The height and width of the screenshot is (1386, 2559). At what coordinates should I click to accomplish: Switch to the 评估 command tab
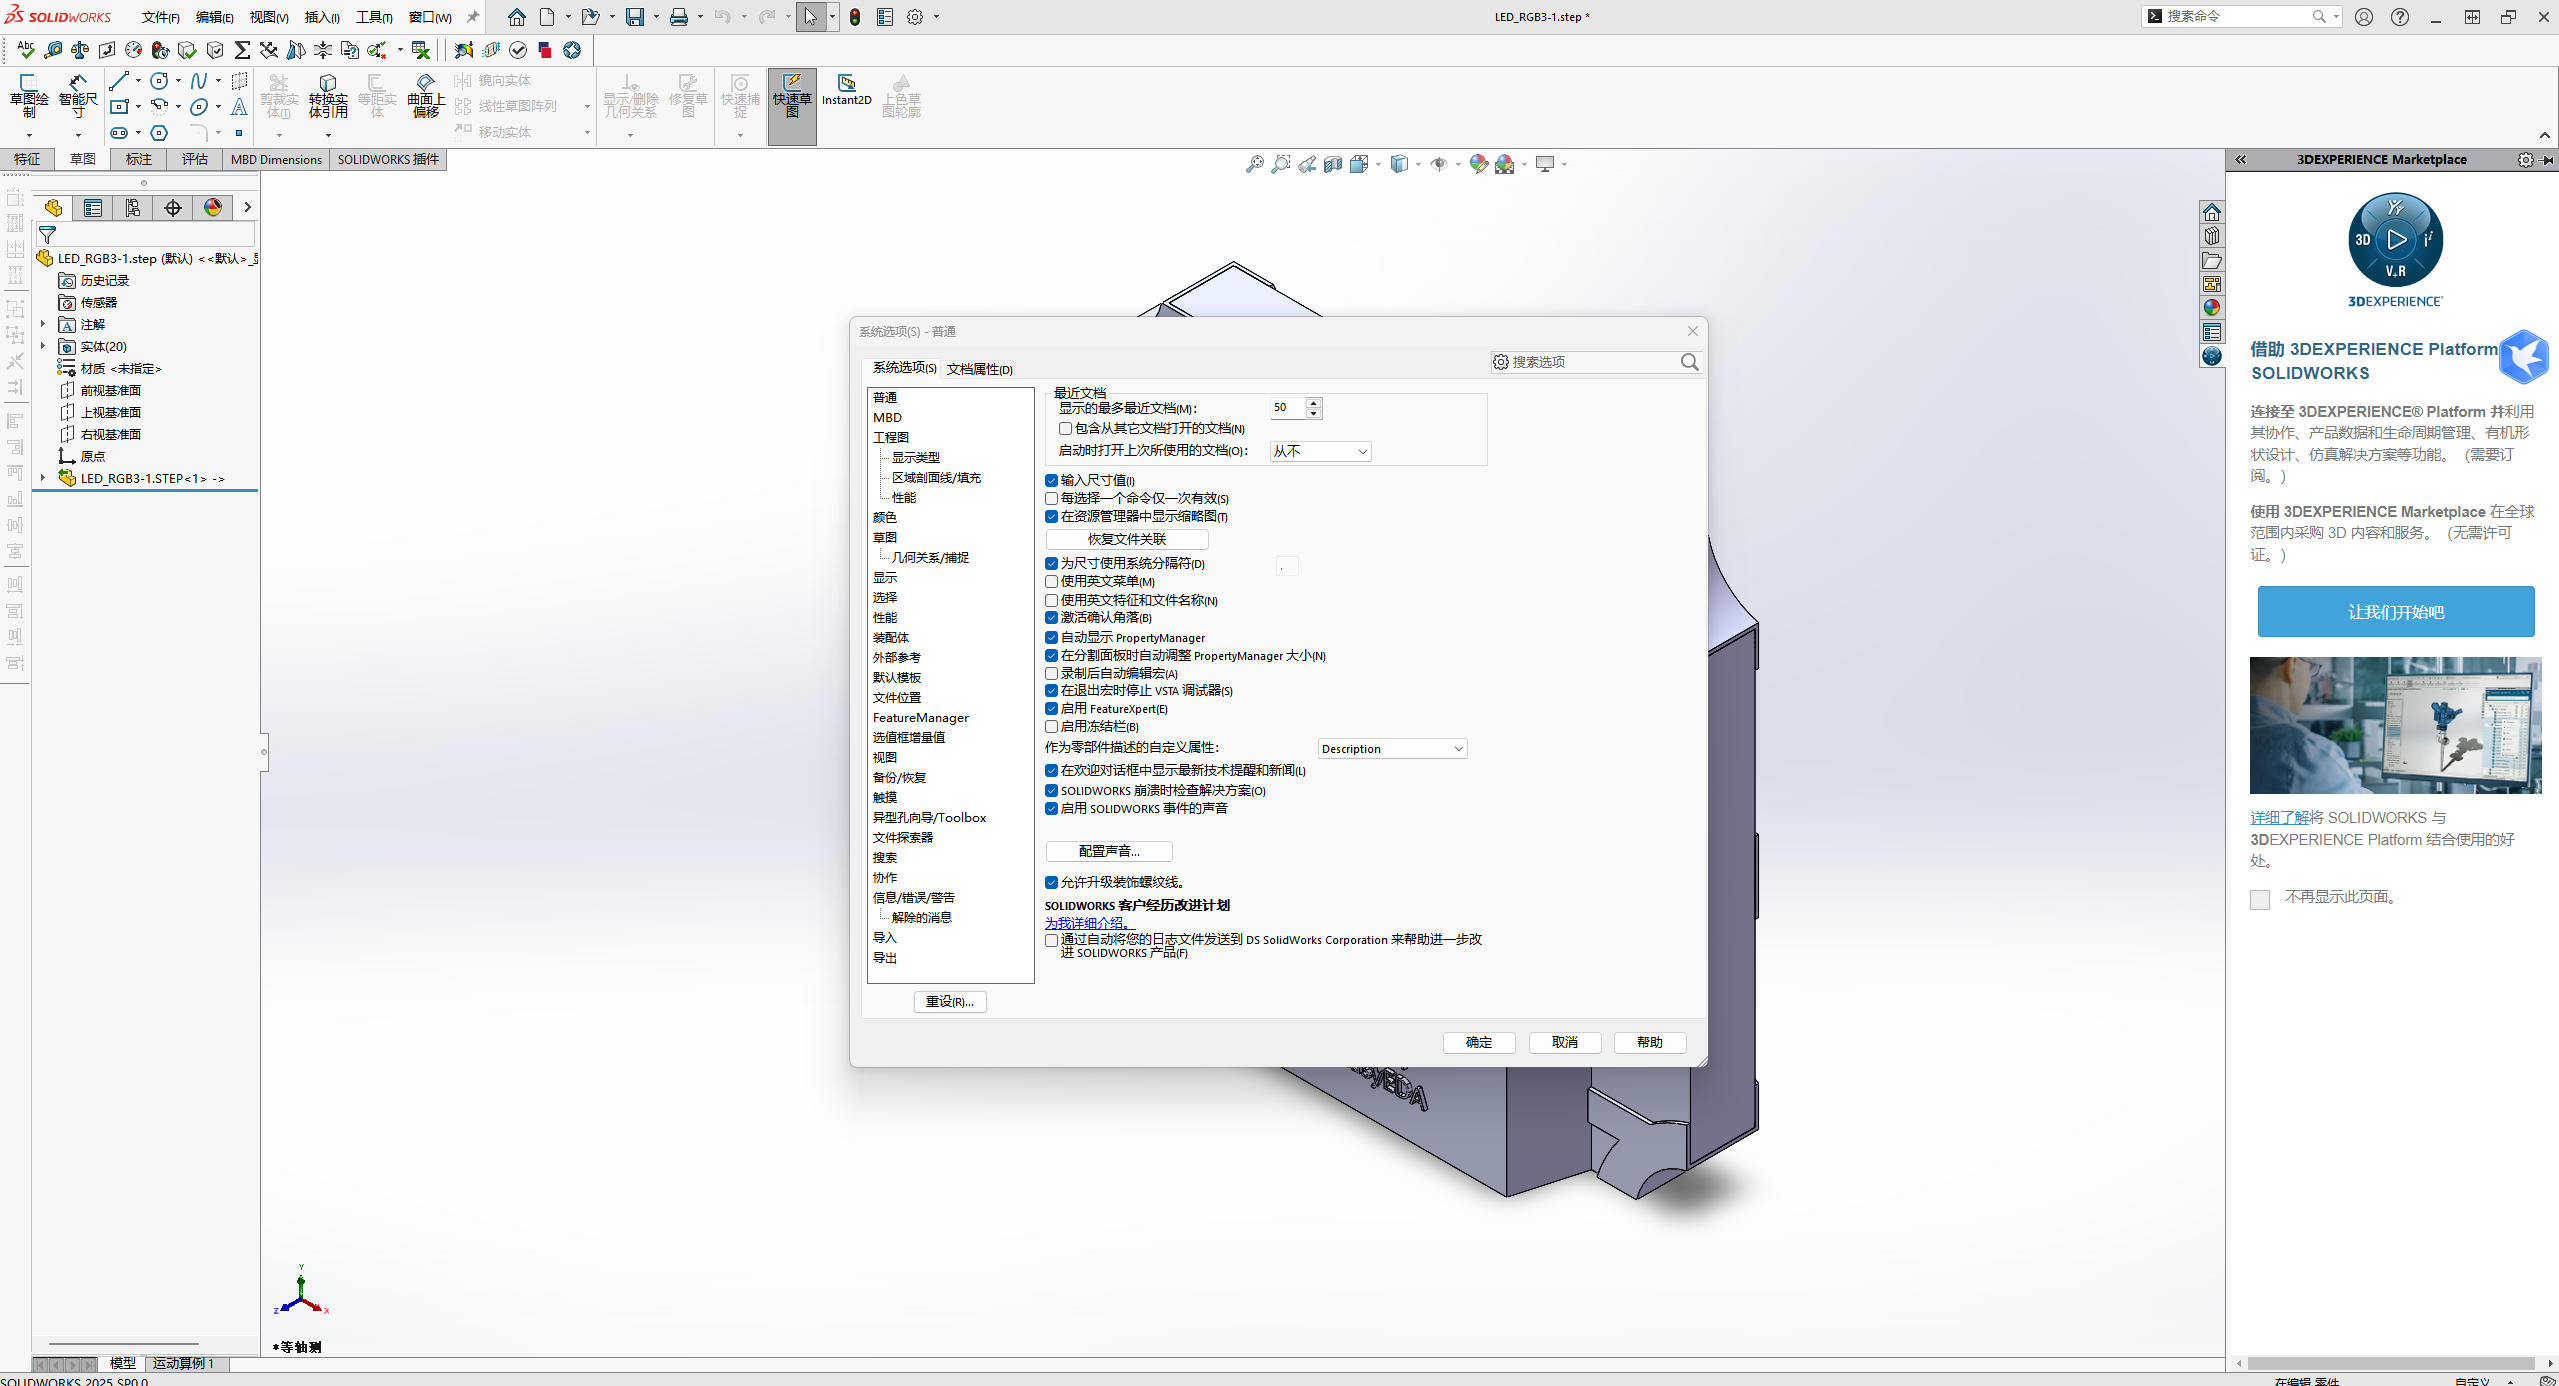coord(195,159)
